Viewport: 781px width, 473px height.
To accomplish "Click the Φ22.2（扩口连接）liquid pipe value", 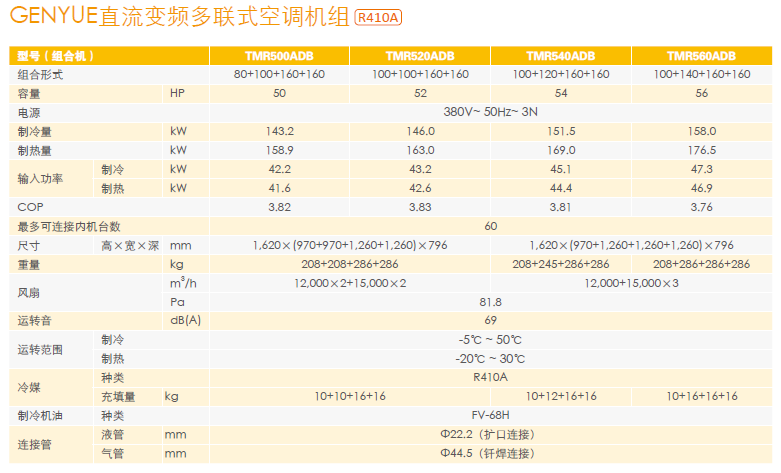I will tap(490, 434).
